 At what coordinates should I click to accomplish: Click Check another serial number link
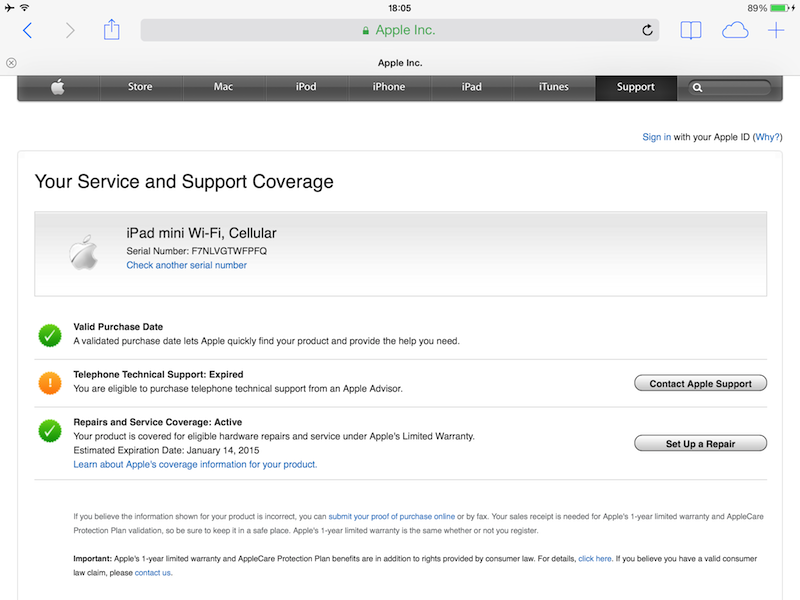[187, 265]
